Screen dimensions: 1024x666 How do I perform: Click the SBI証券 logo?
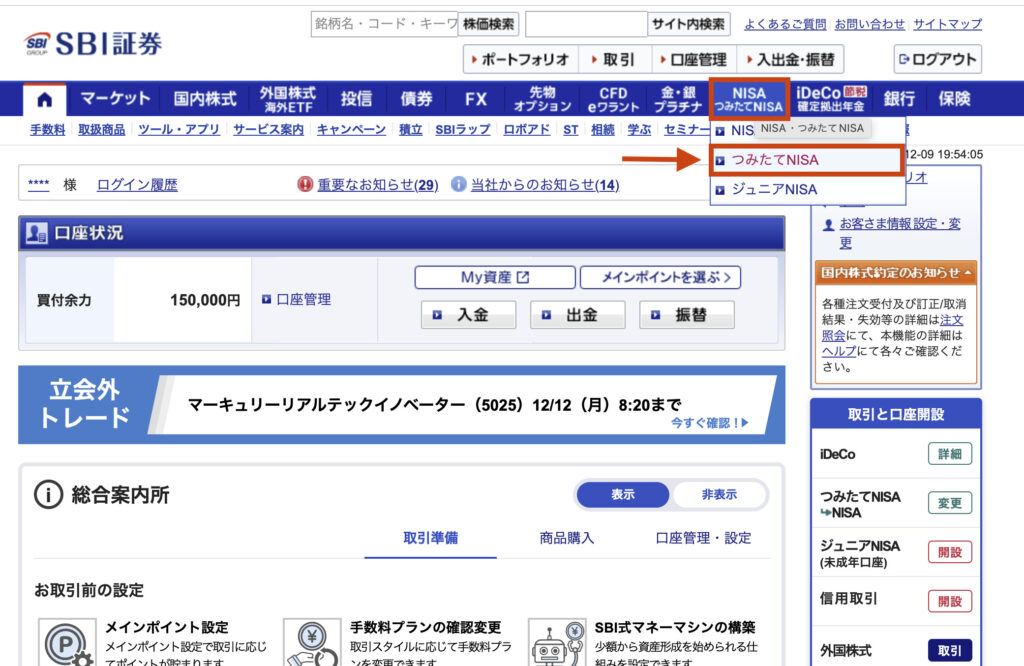tap(93, 44)
